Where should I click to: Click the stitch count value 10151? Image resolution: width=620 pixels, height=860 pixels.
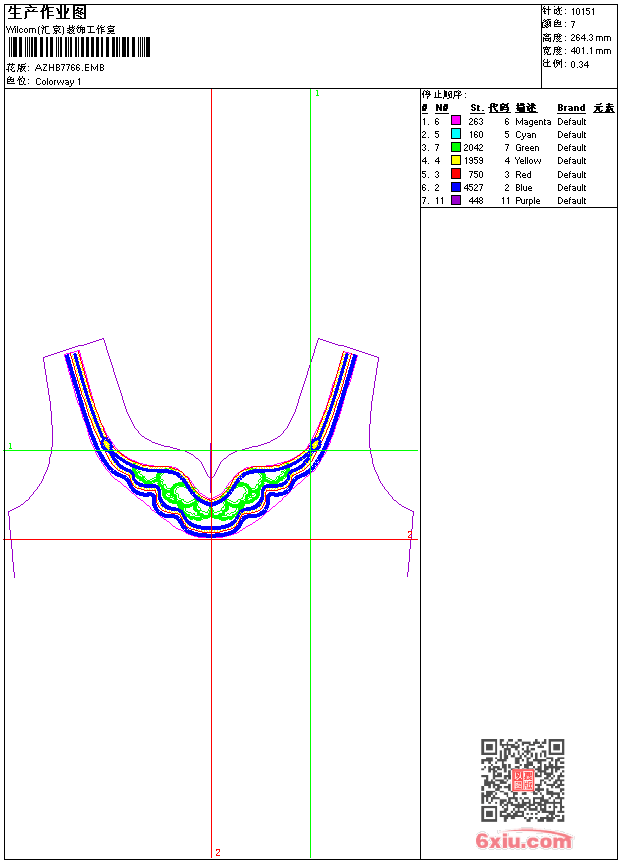[x=583, y=11]
